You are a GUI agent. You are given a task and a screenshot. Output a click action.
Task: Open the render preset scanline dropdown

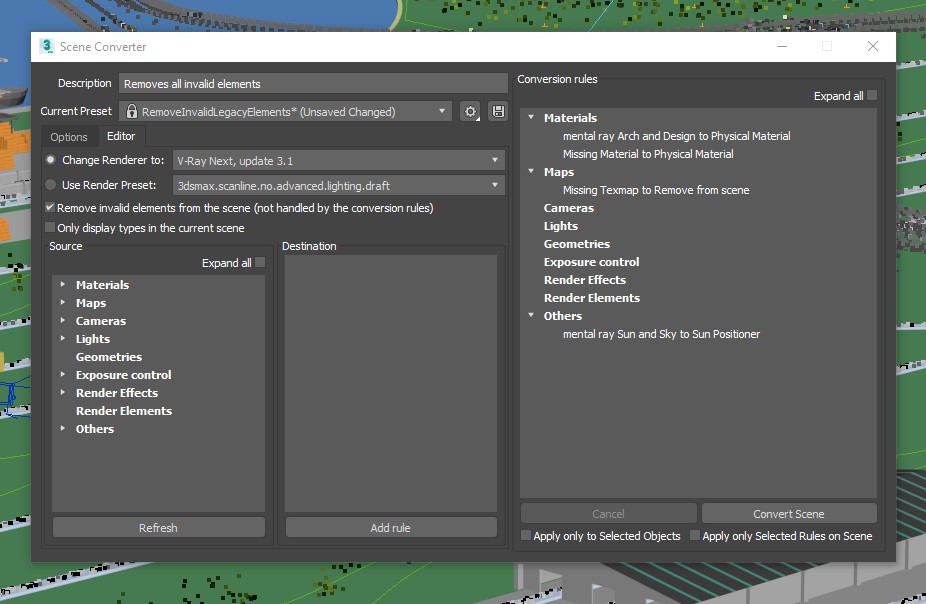(338, 185)
